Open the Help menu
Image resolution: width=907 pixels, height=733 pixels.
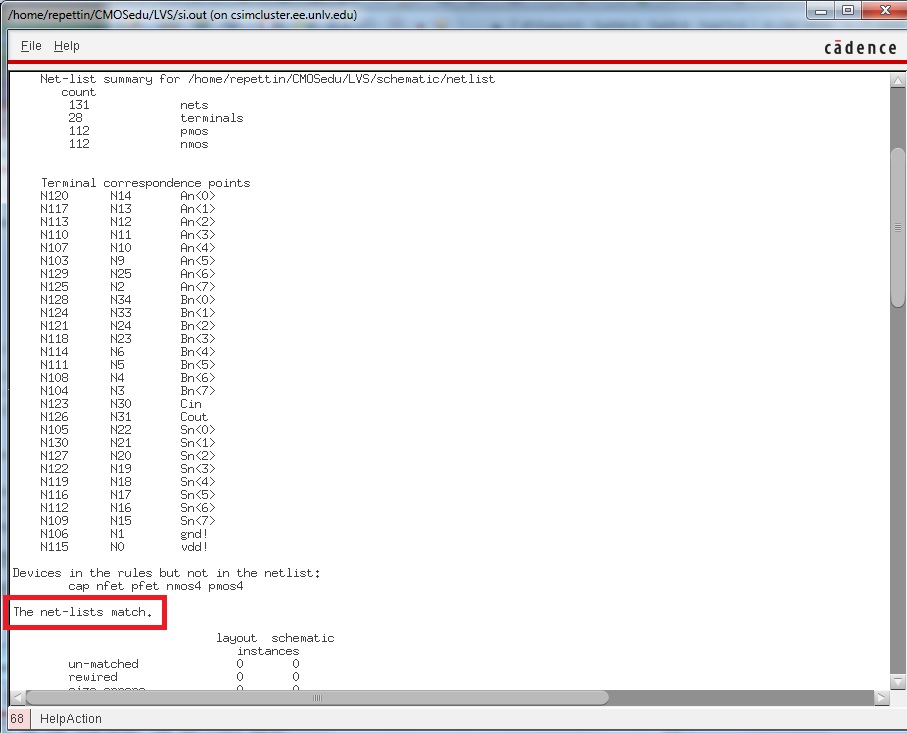[67, 46]
